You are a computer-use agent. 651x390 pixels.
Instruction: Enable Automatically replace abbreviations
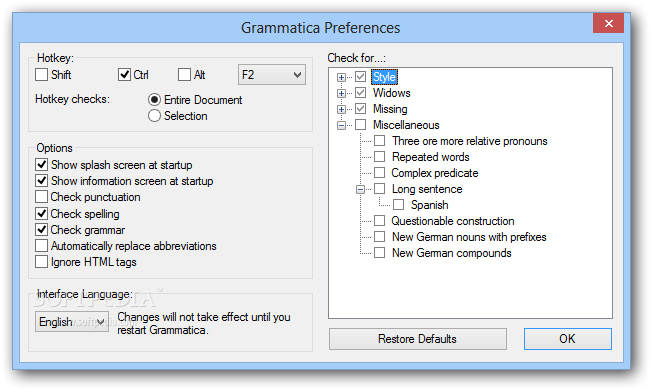42,246
